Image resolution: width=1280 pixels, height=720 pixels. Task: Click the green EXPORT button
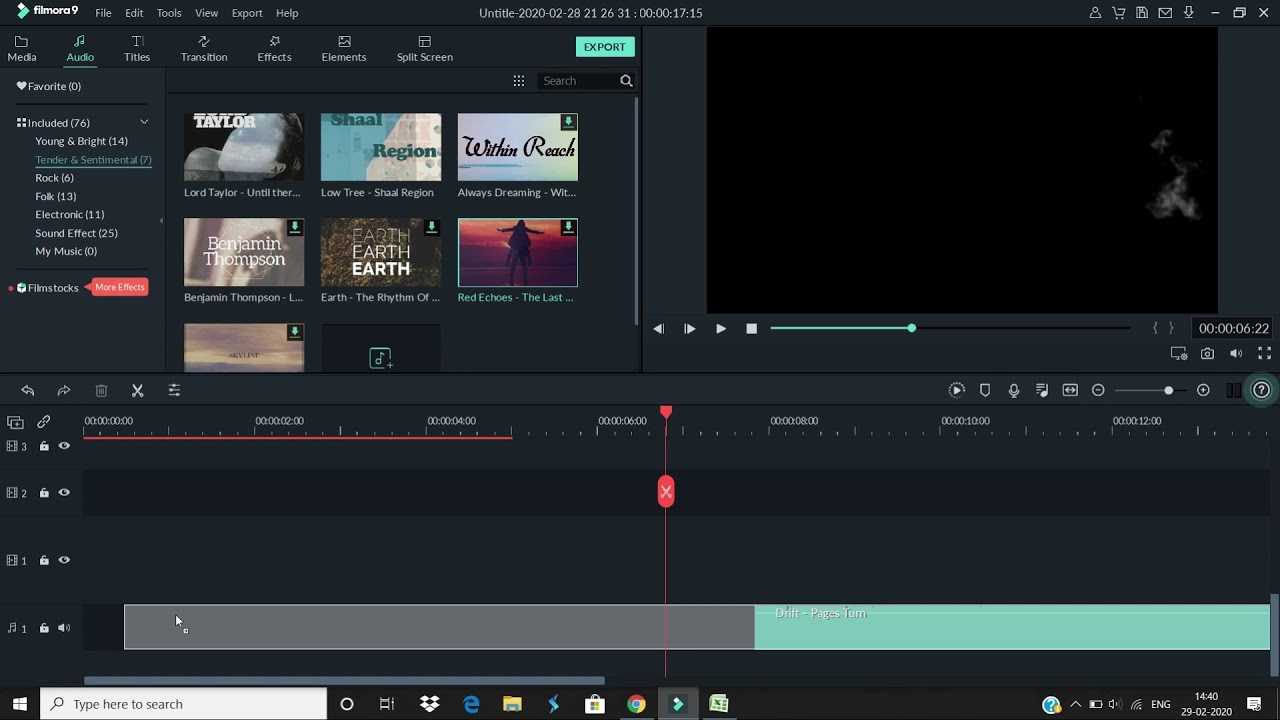click(605, 47)
